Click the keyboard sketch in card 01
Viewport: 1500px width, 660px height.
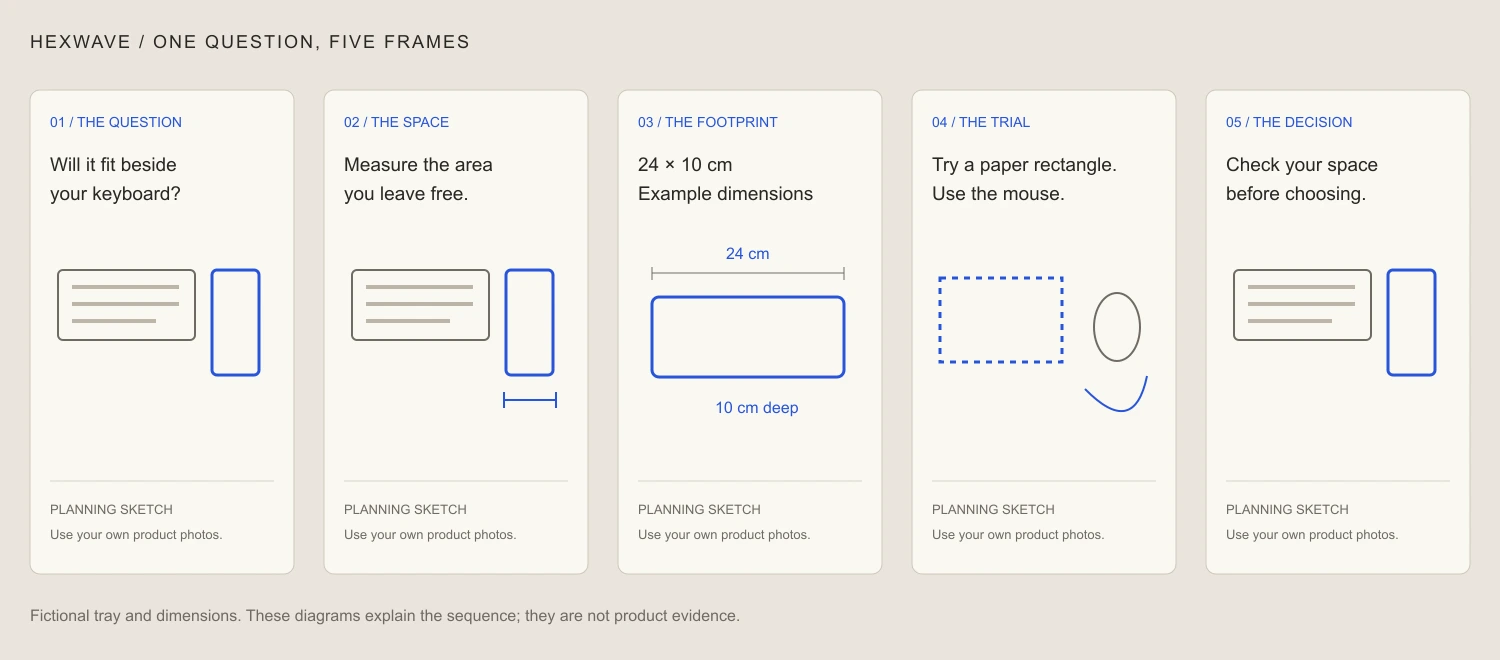click(x=126, y=305)
